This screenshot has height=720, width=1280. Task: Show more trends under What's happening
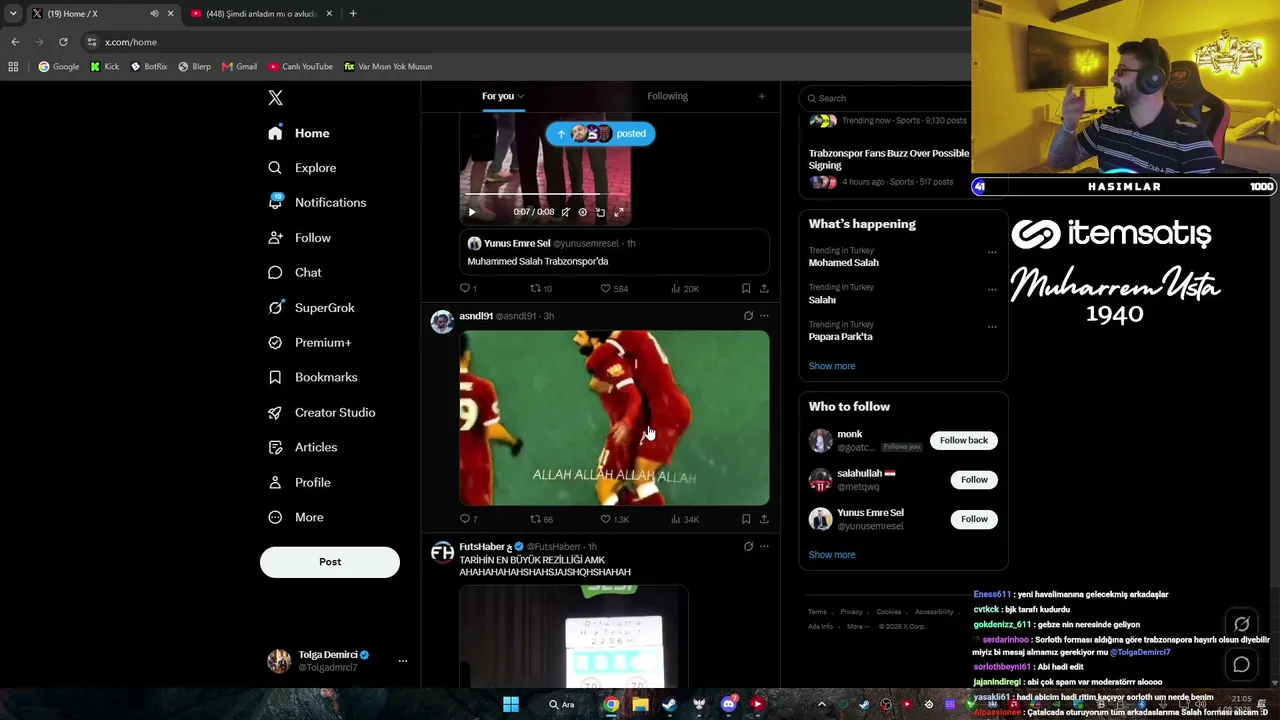tap(832, 366)
